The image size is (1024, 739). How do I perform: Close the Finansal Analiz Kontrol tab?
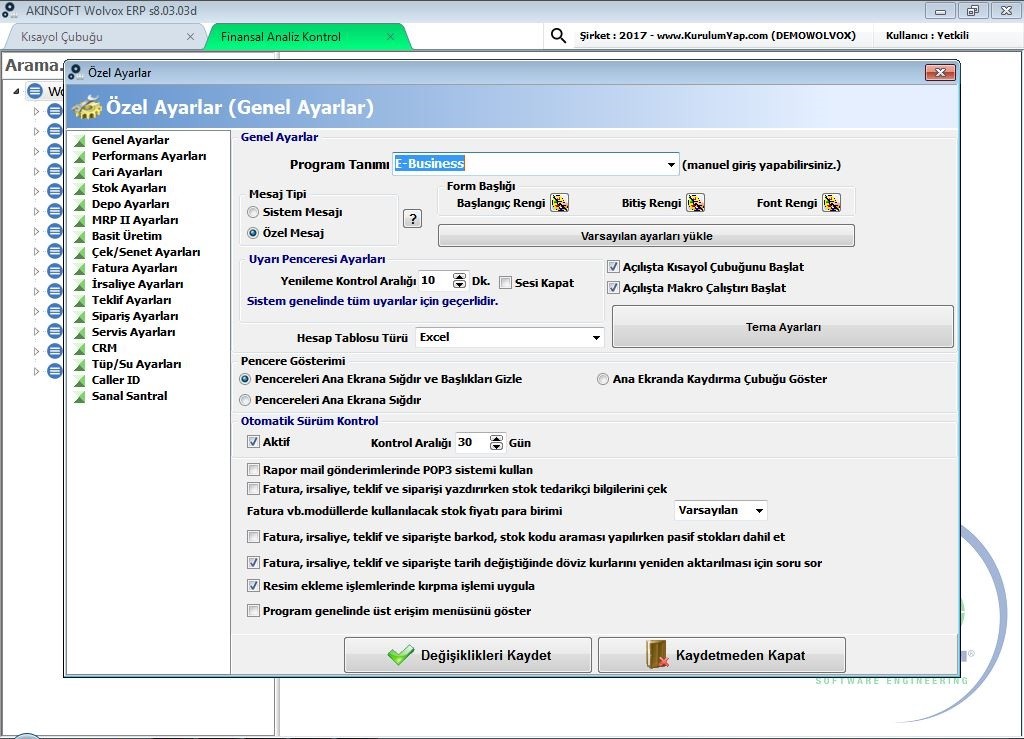coord(391,37)
